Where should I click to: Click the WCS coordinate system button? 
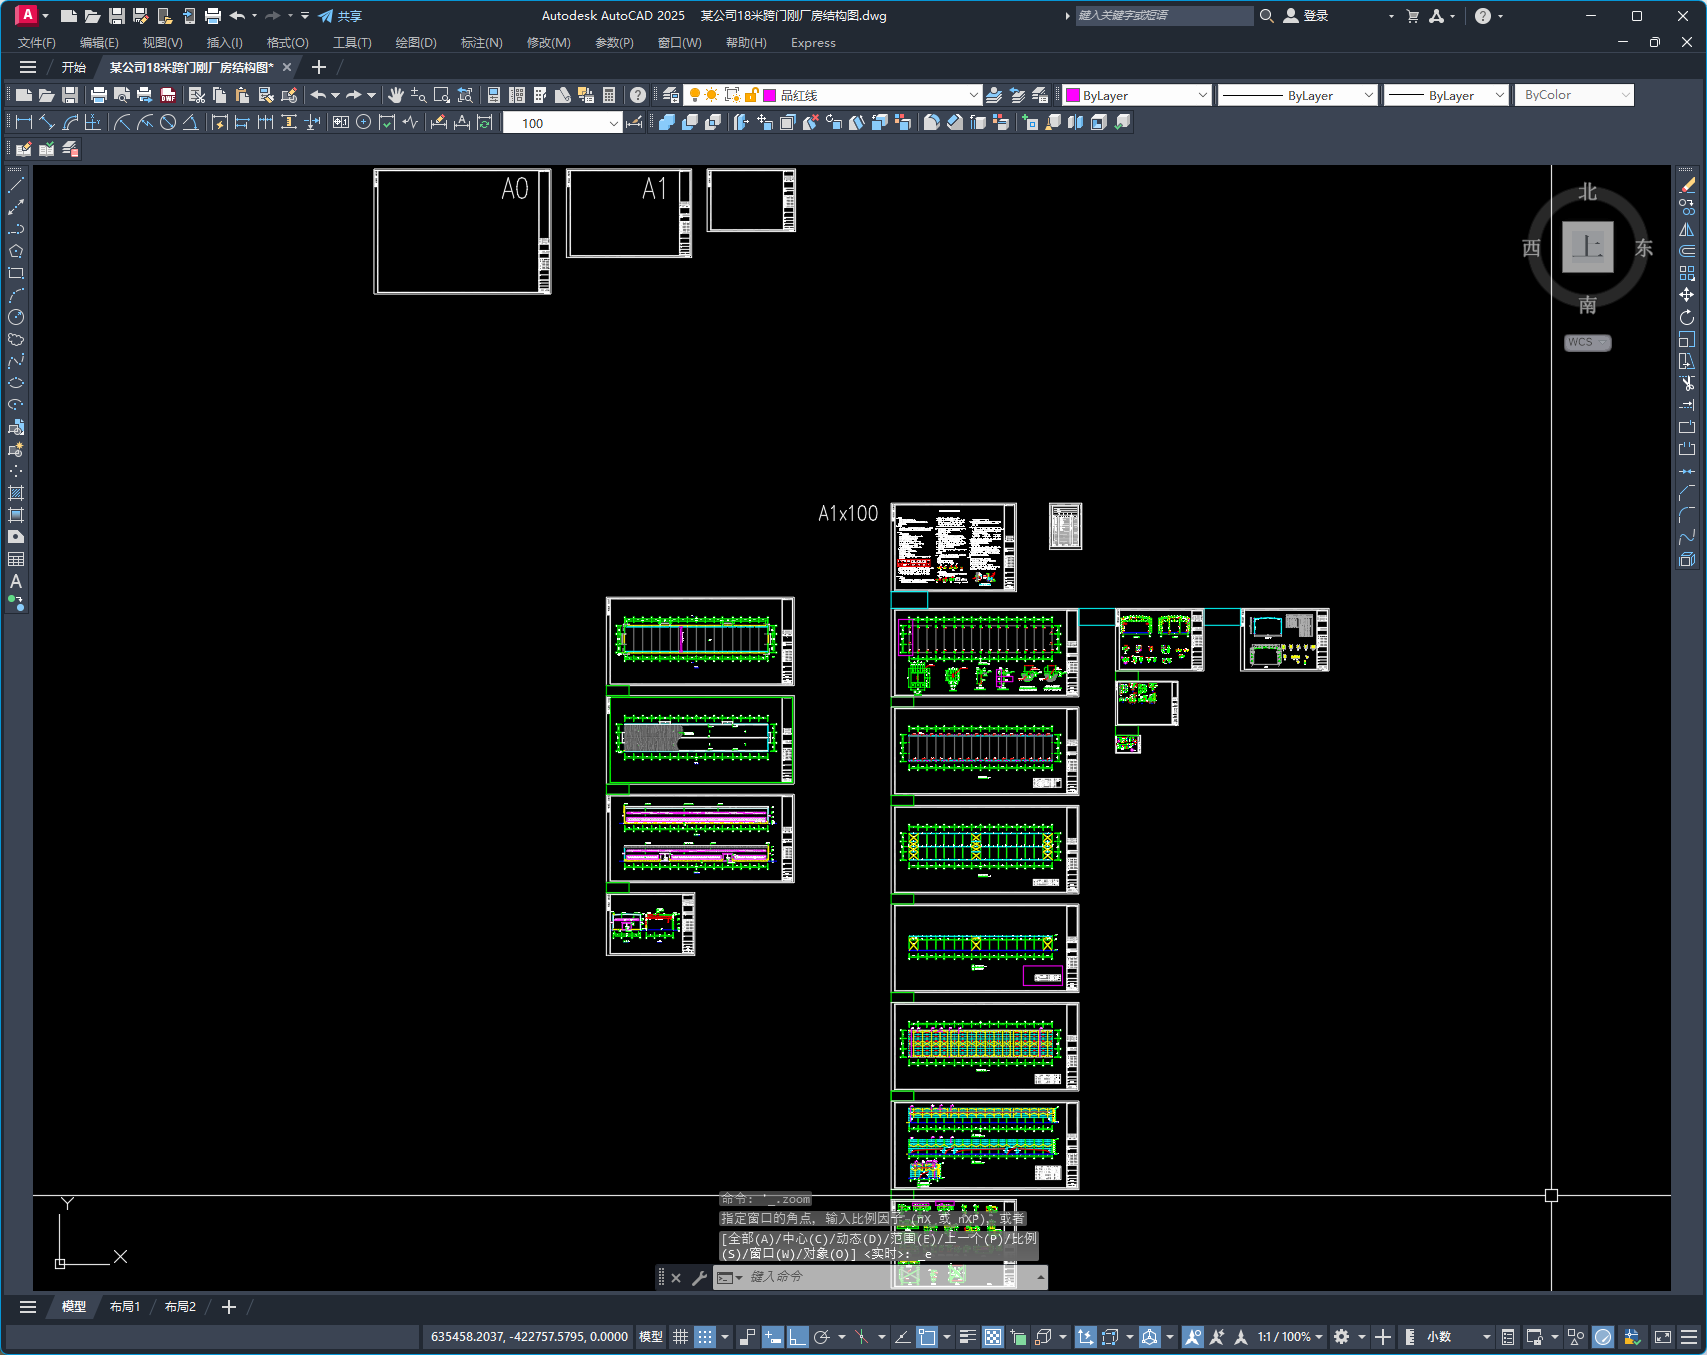1587,342
